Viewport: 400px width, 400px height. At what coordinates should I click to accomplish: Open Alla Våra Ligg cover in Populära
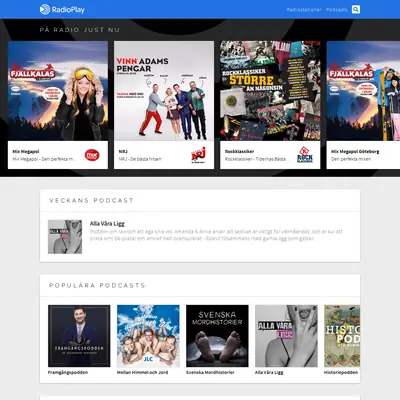click(x=286, y=336)
